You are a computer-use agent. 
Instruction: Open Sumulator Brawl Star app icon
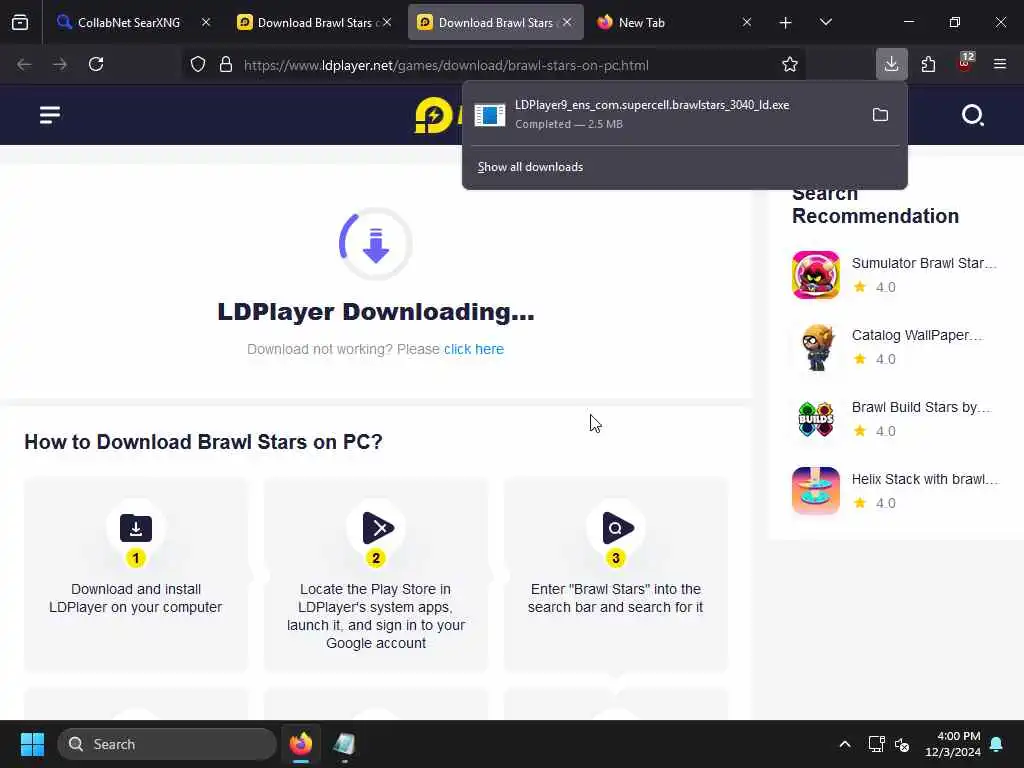pos(816,274)
